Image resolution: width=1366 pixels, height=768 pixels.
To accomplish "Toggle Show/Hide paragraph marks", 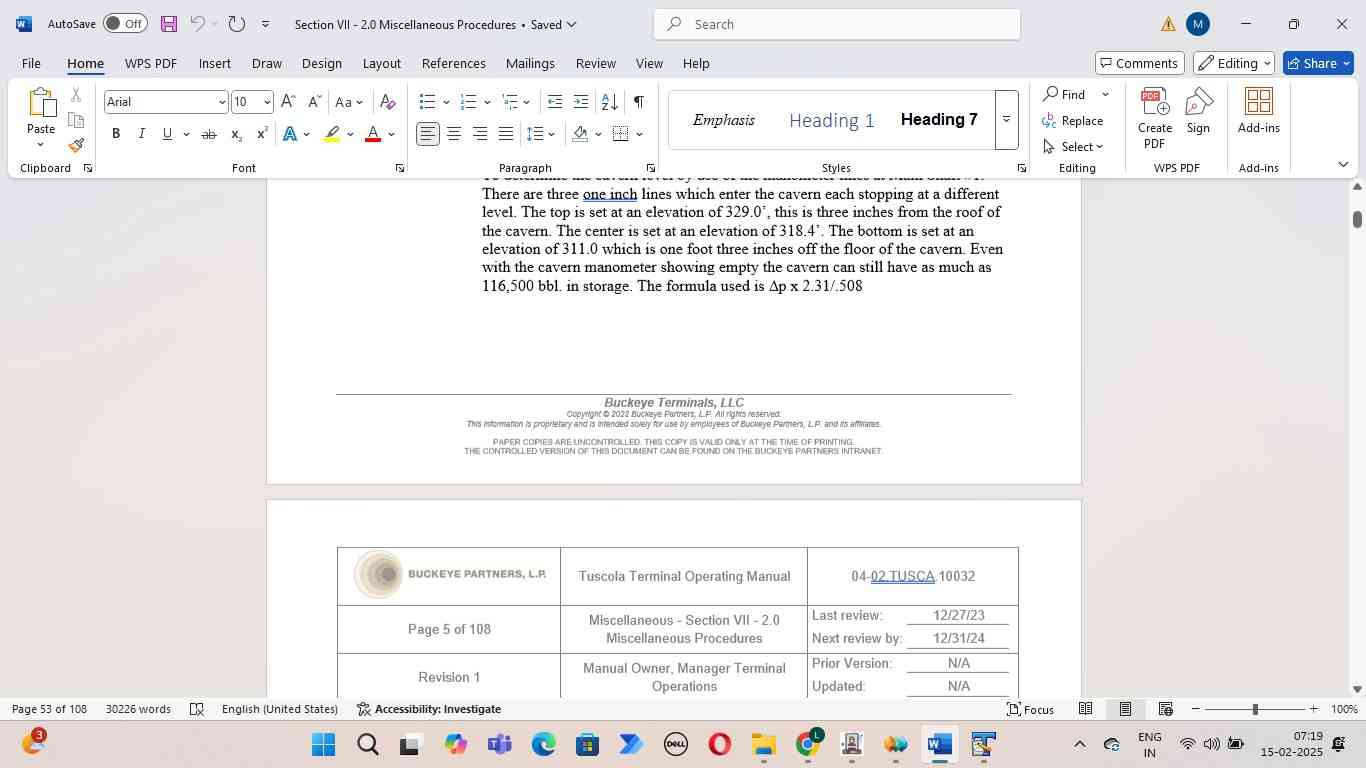I will [638, 102].
